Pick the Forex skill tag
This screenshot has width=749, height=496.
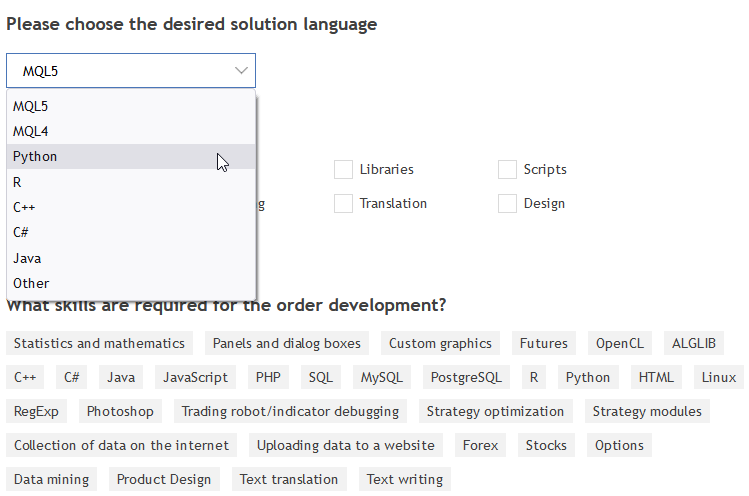480,445
